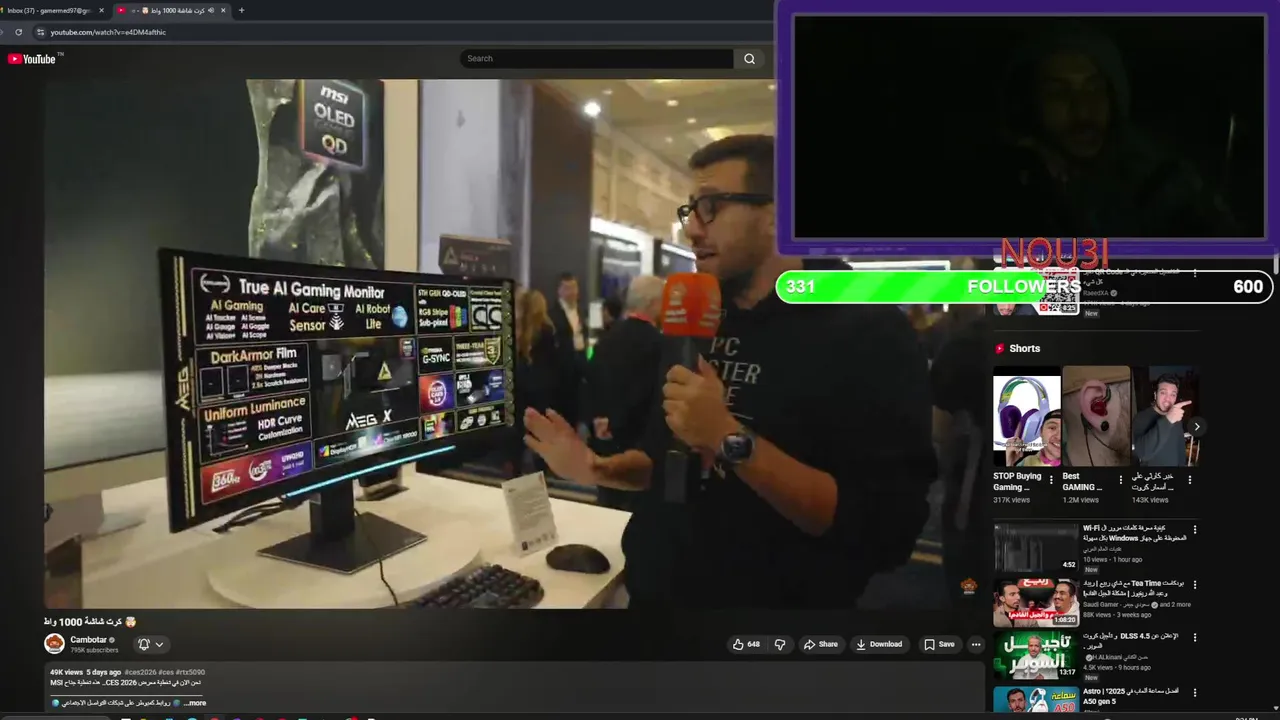
Task: Open options for the Wi-Fi Windows video
Action: click(x=1194, y=530)
